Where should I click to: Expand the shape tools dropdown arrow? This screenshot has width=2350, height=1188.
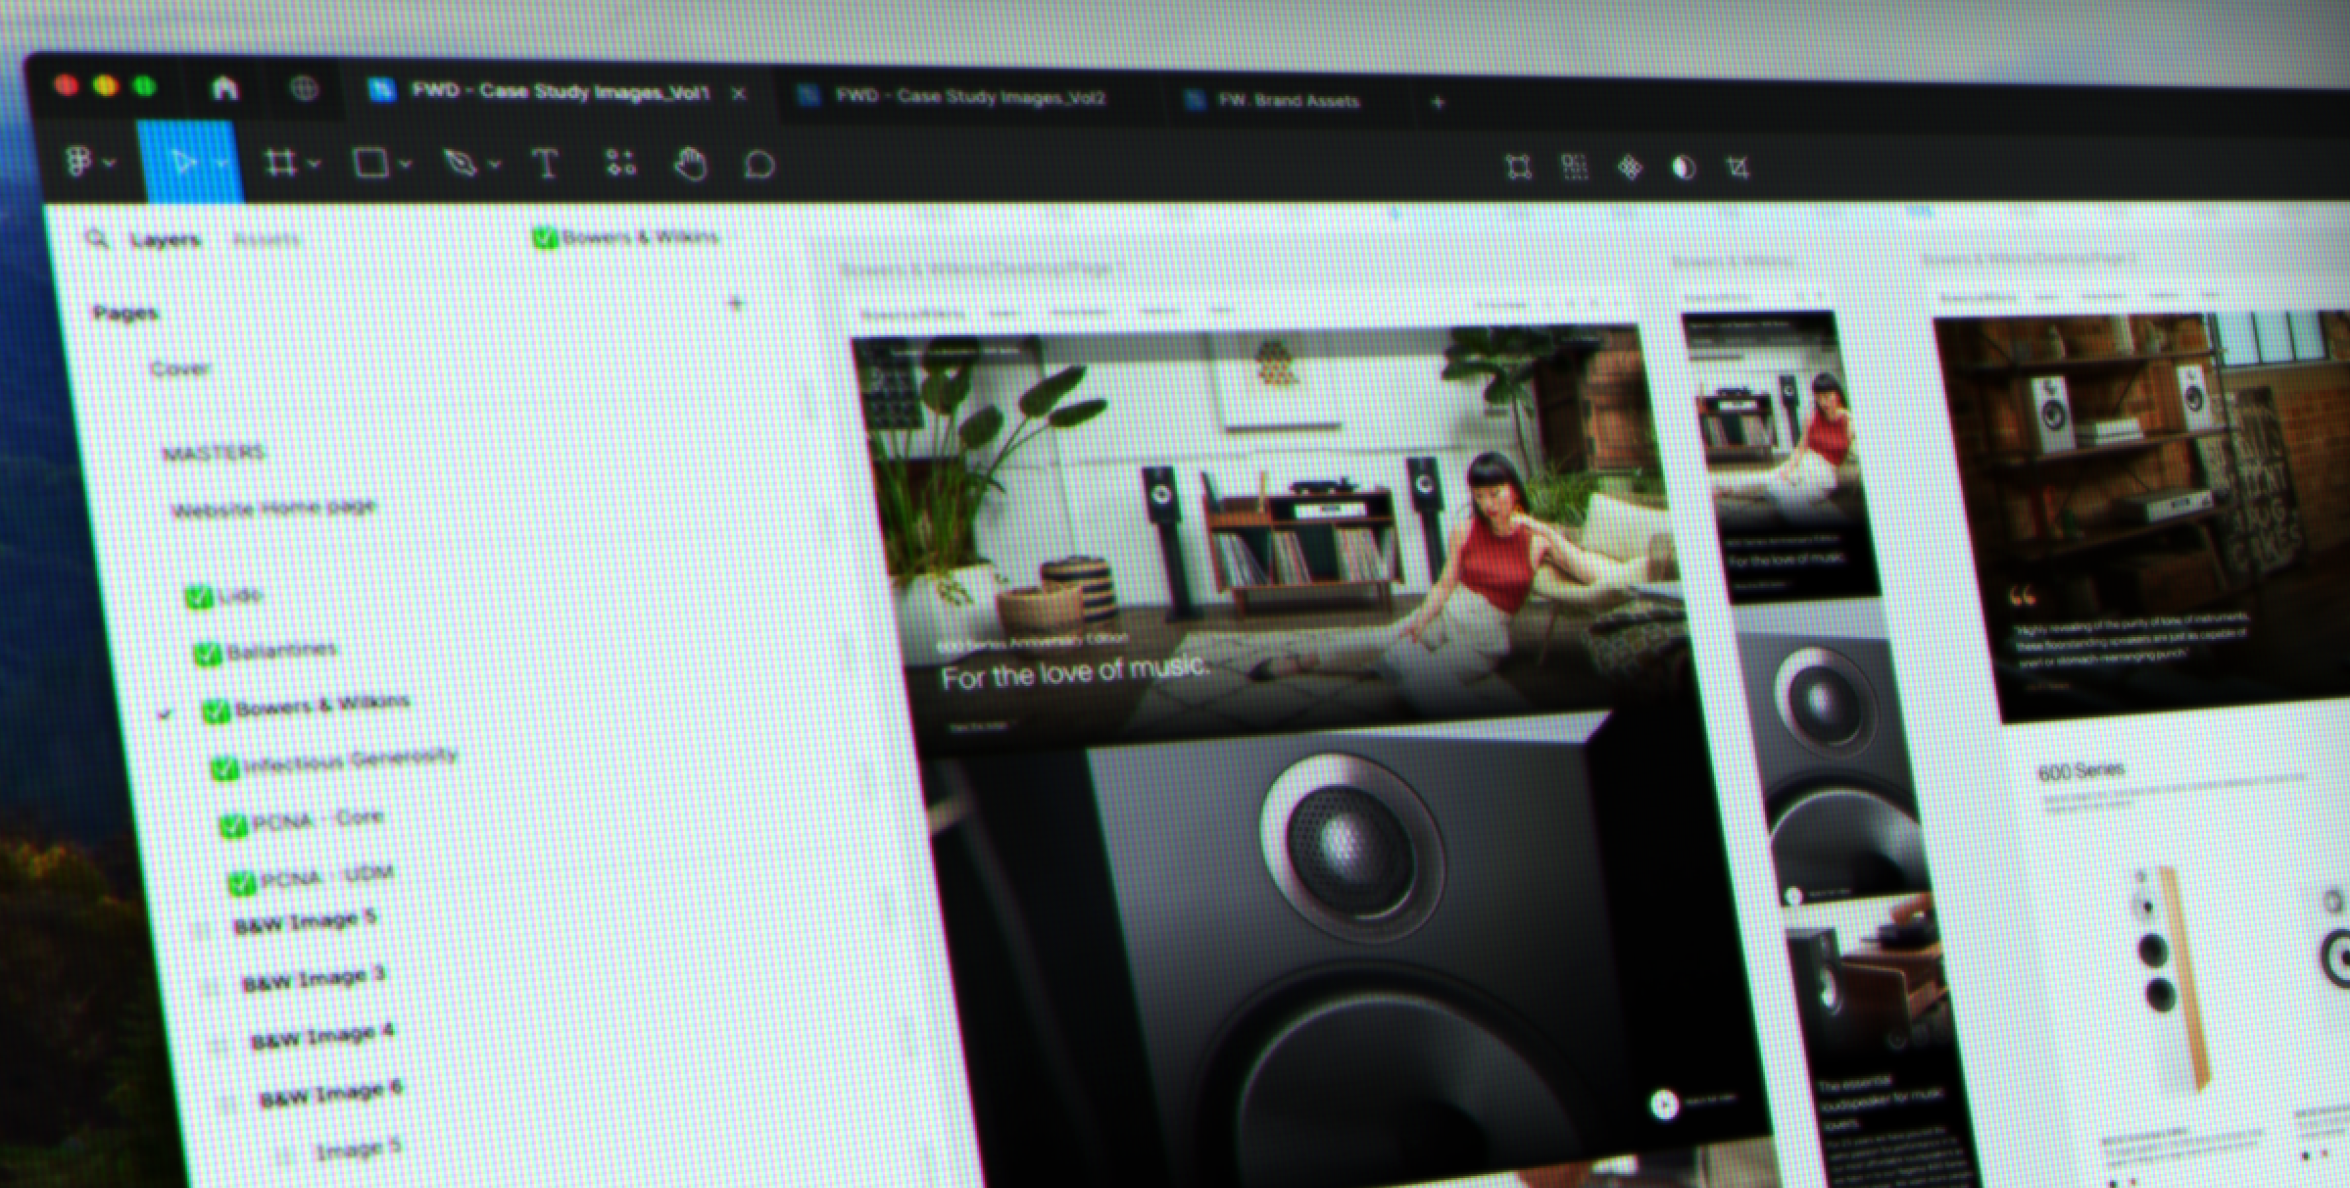pyautogui.click(x=405, y=164)
